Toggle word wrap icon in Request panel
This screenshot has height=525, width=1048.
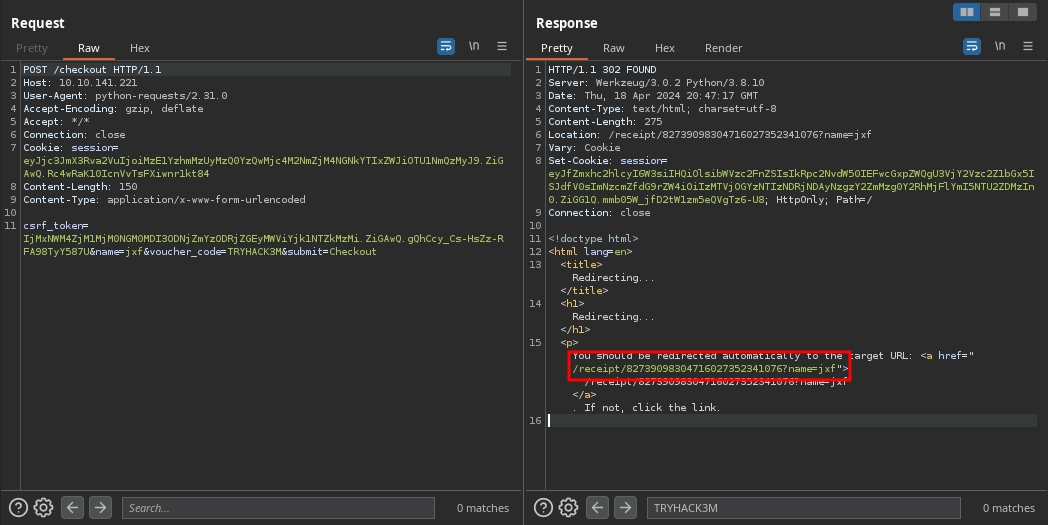[x=446, y=47]
